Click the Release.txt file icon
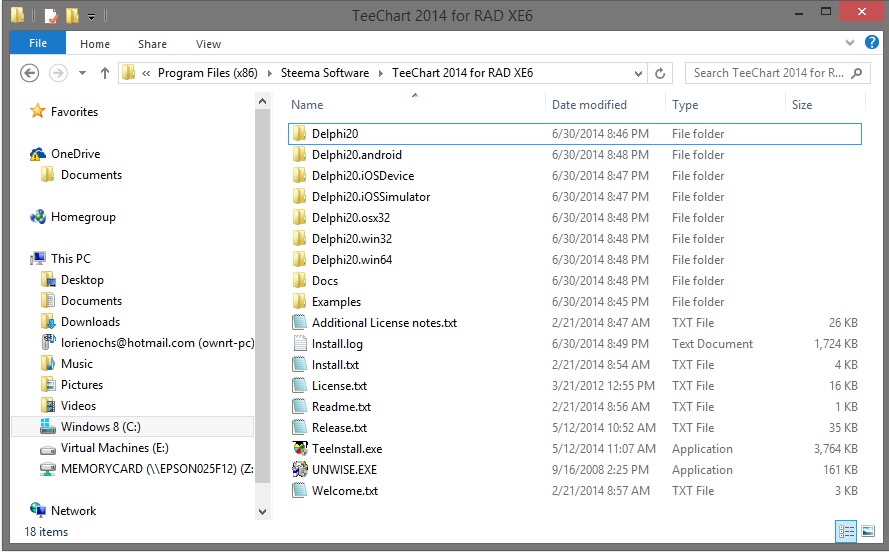Screen dimensions: 889x552 299,427
